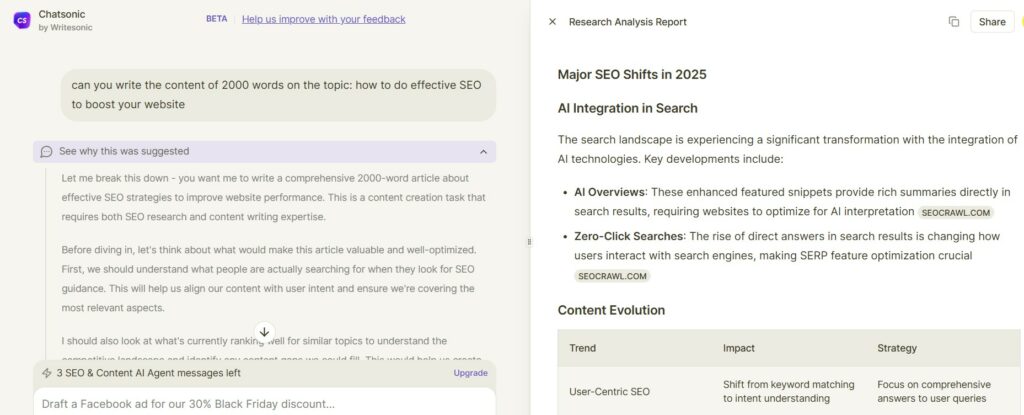
Task: Close the Research Analysis Report panel
Action: [552, 22]
